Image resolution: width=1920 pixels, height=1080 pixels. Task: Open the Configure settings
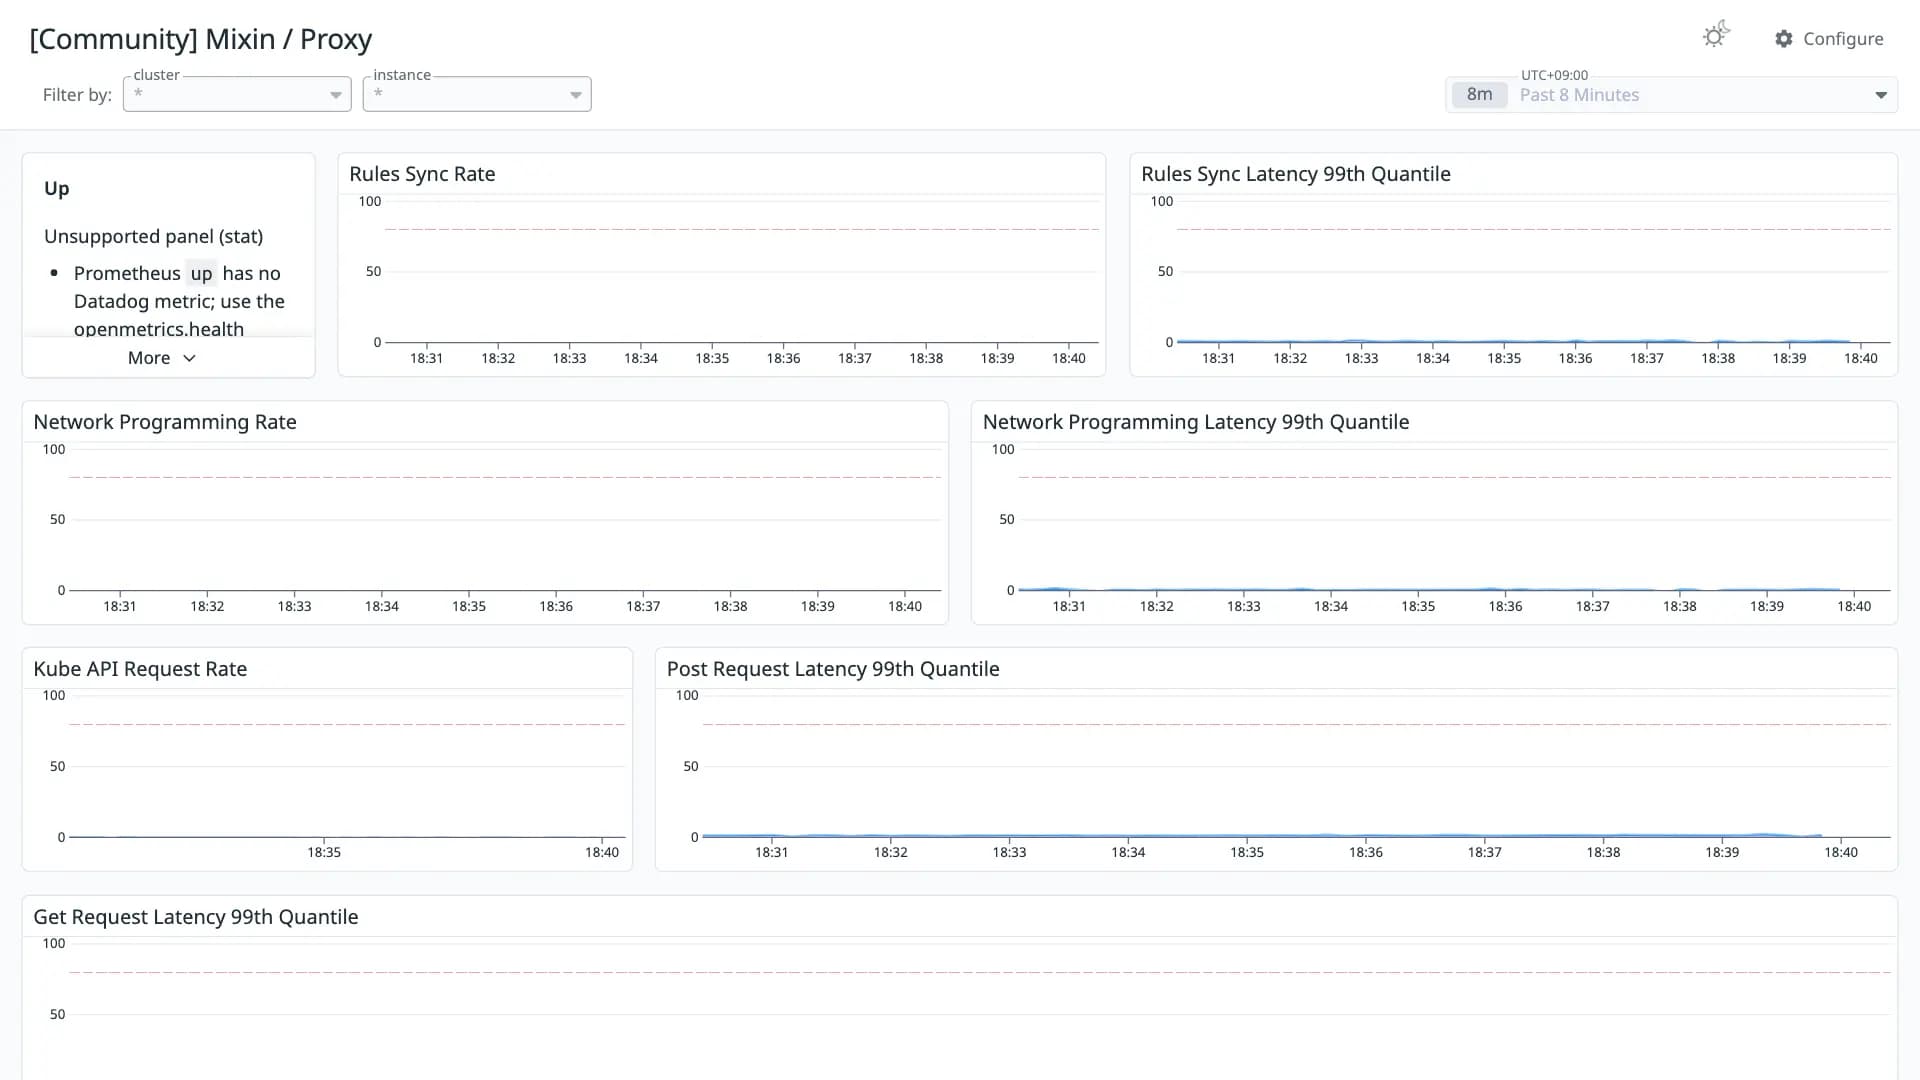(1829, 39)
